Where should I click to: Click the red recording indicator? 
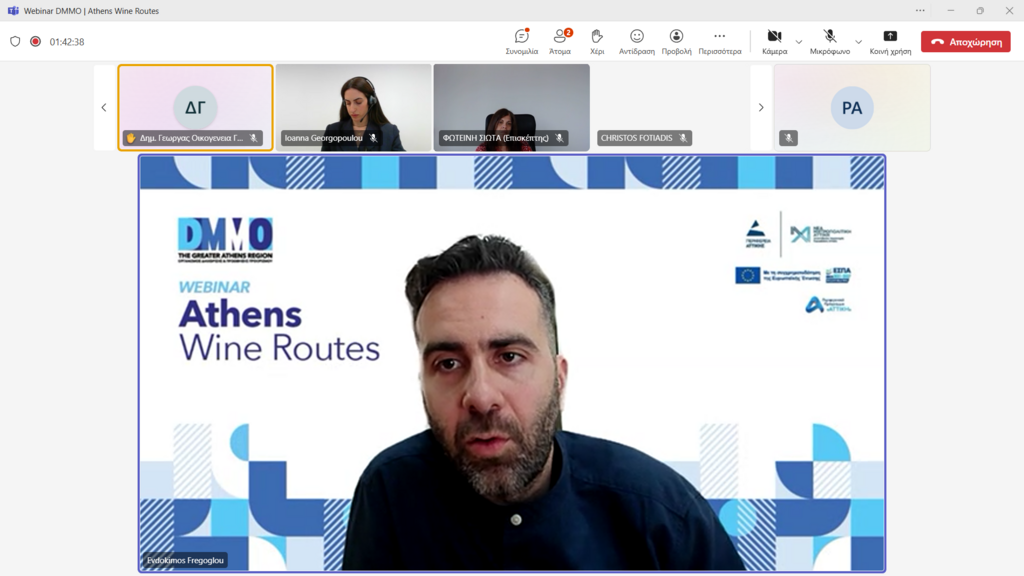pyautogui.click(x=35, y=41)
